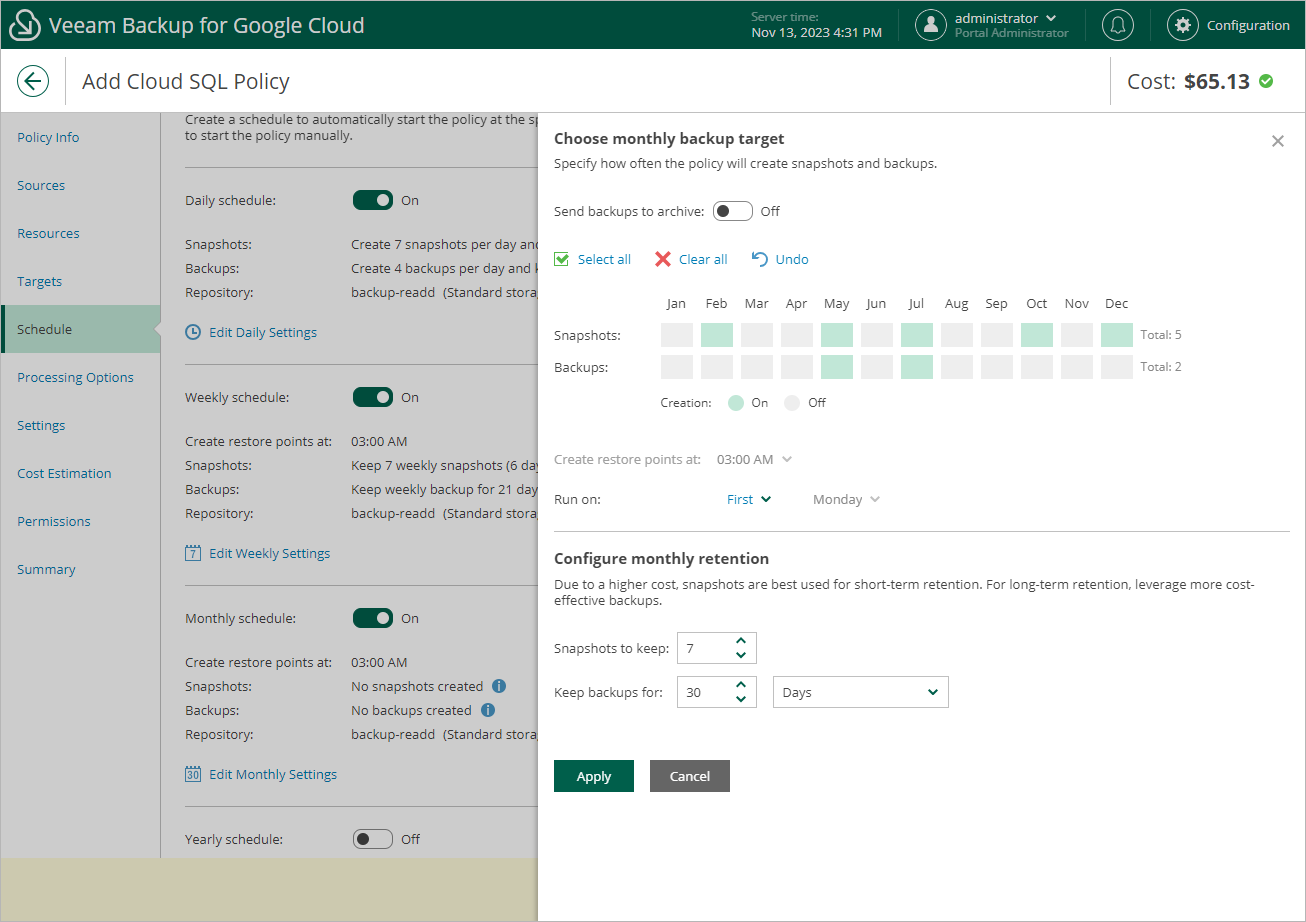Click Edit Weekly Settings link

269,553
